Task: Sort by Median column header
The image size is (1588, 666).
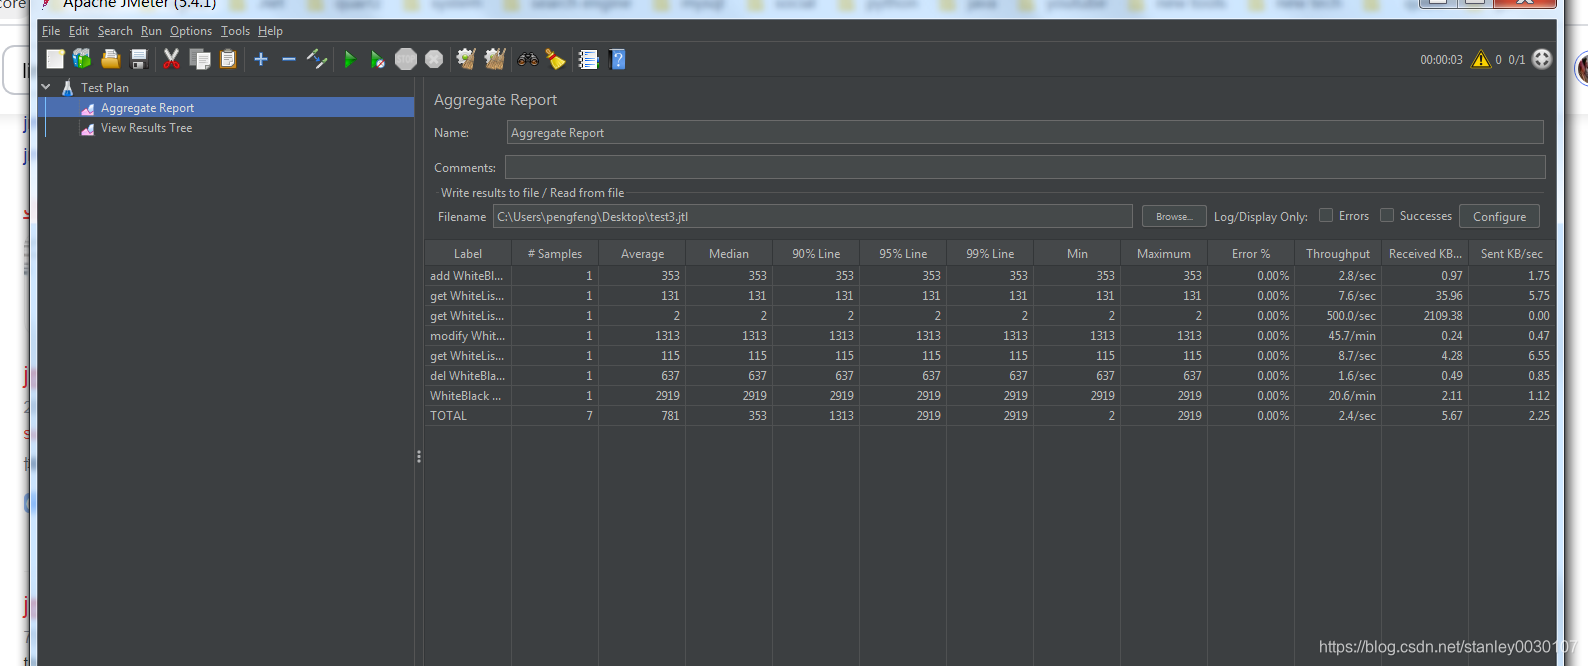Action: pos(729,254)
